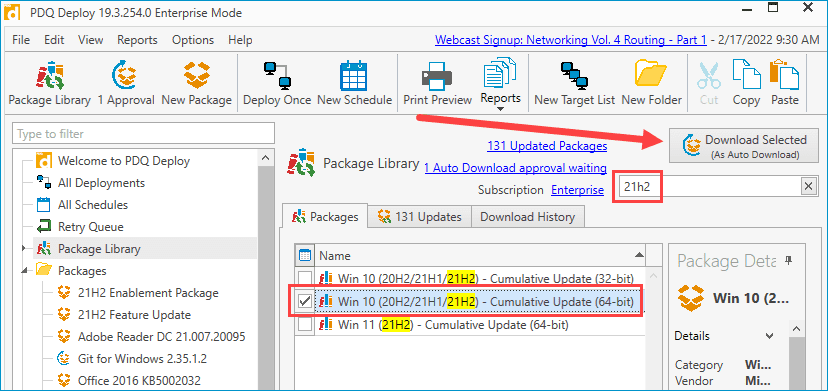Screen dimensions: 828x391
Task: Create a New Folder from toolbar
Action: pos(652,83)
